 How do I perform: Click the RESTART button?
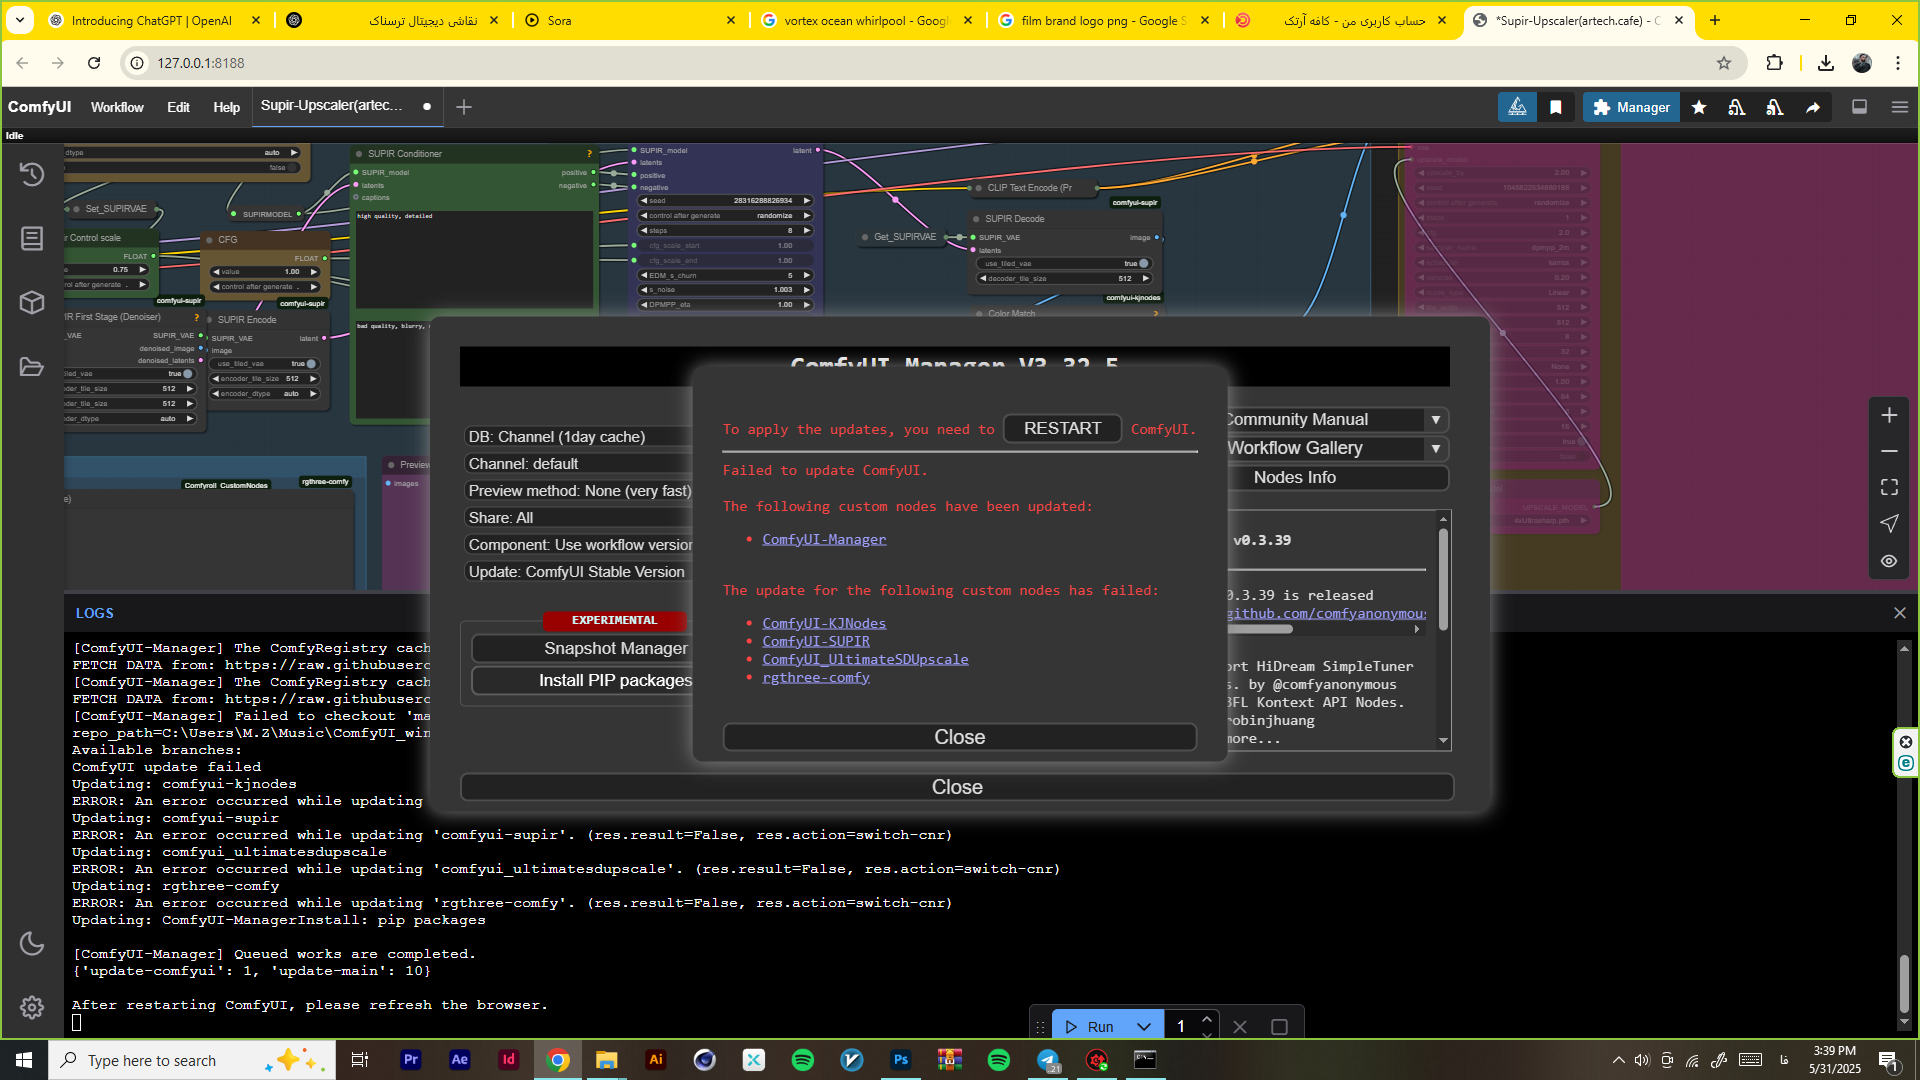pyautogui.click(x=1062, y=428)
